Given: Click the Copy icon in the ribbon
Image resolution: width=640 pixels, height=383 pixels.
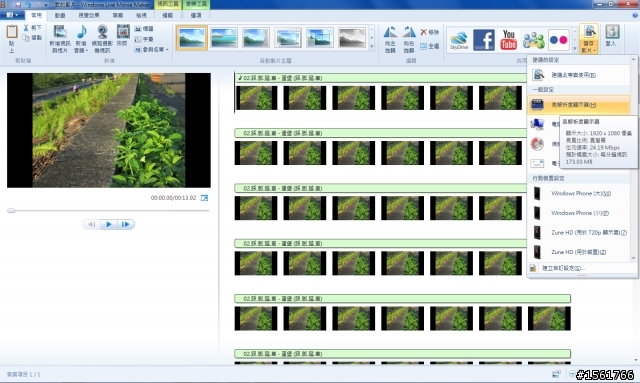Looking at the screenshot, I should pos(26,38).
